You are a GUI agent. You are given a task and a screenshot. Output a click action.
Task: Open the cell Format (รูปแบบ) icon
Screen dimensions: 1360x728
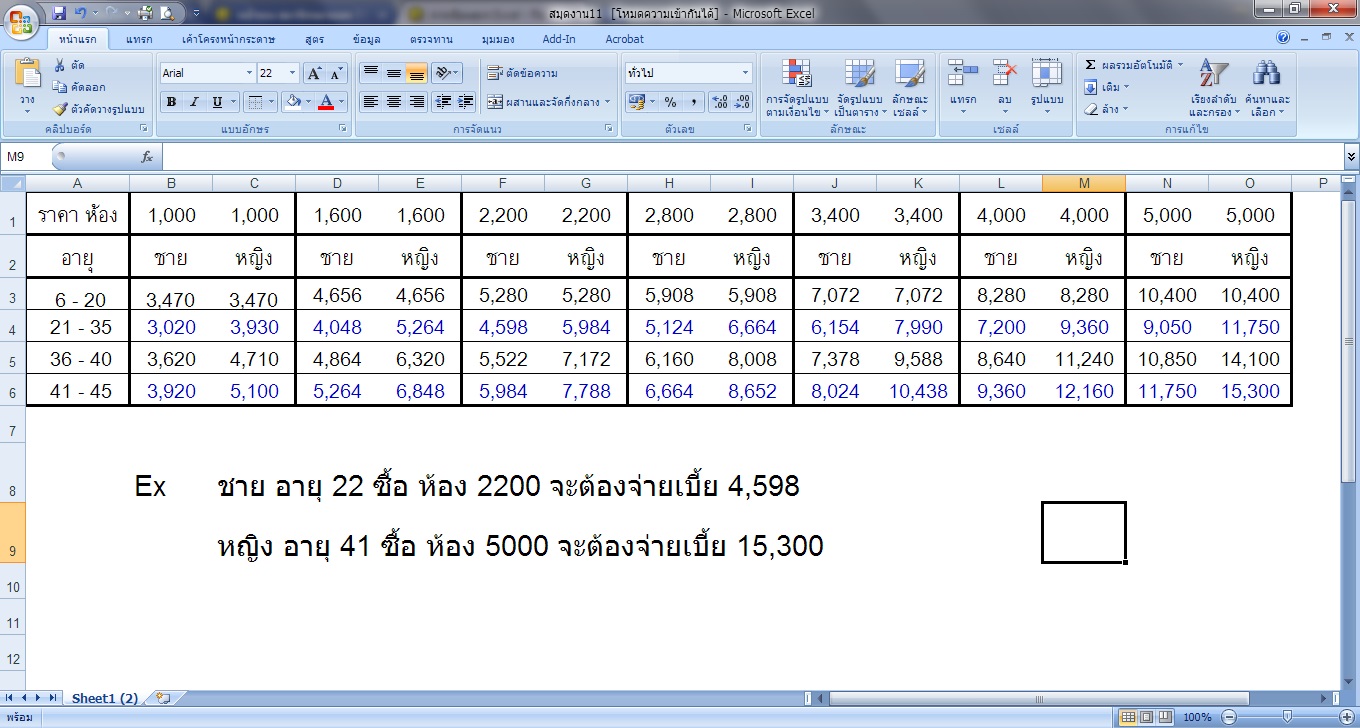click(x=1046, y=73)
